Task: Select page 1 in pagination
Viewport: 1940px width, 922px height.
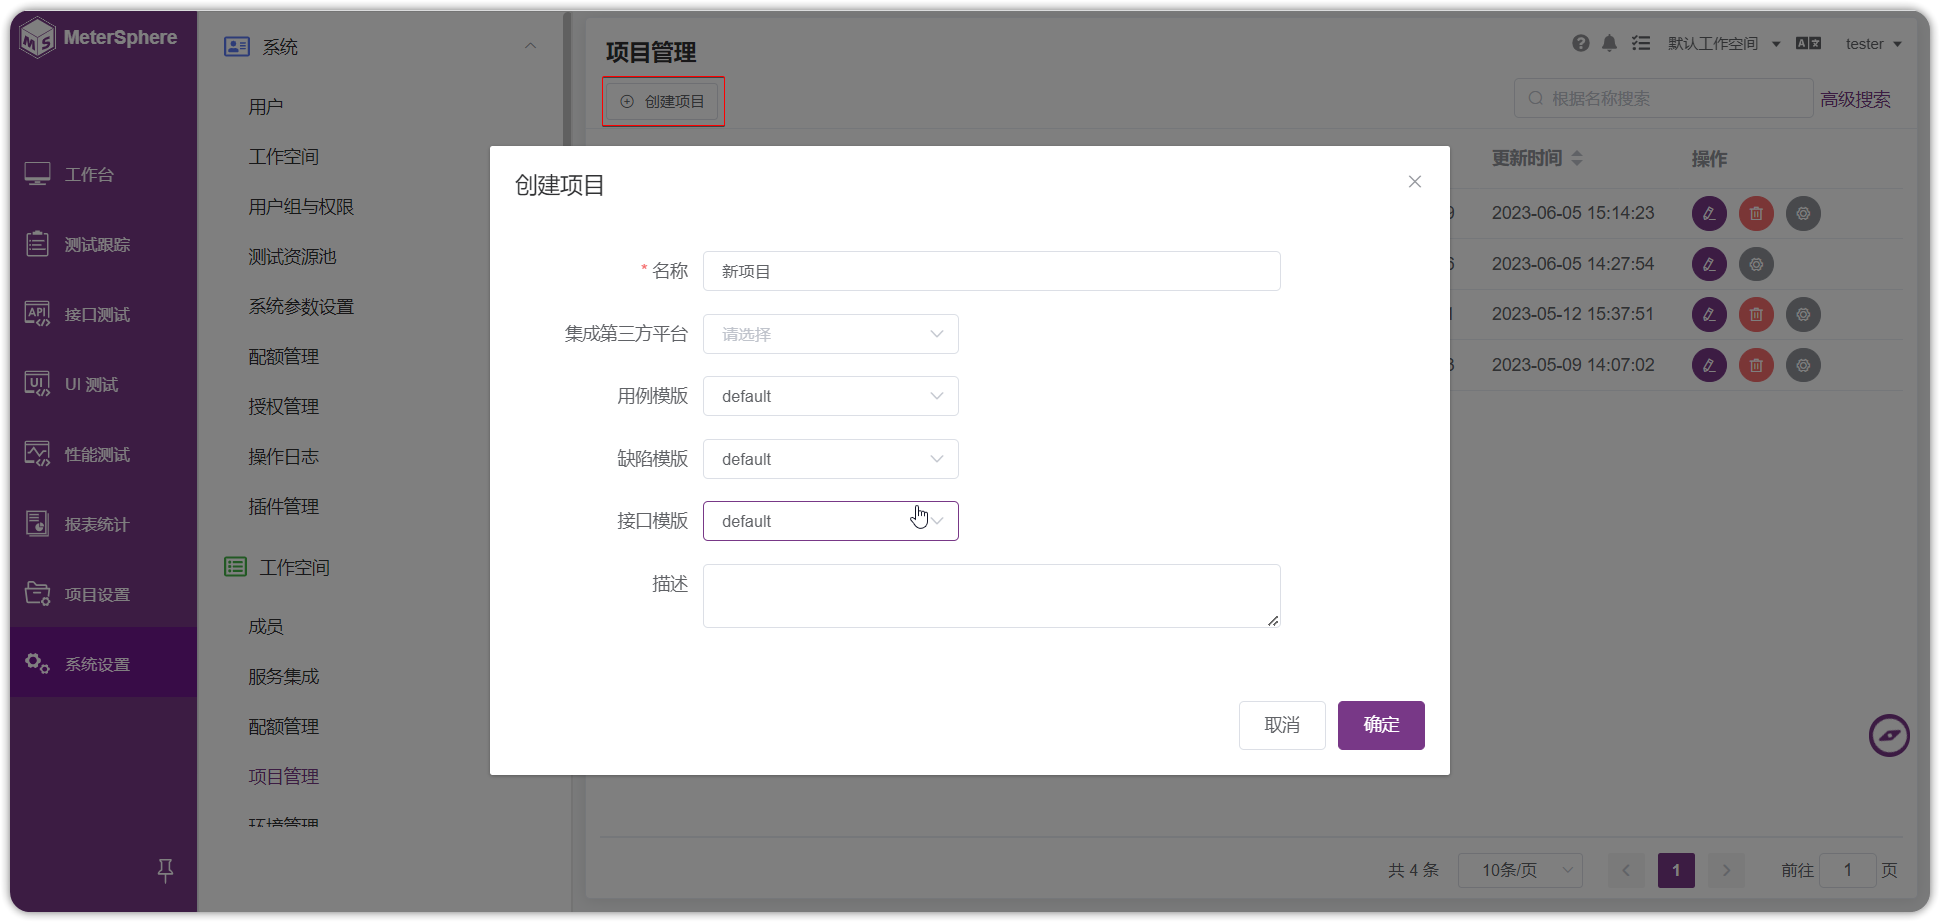Action: coord(1676,870)
